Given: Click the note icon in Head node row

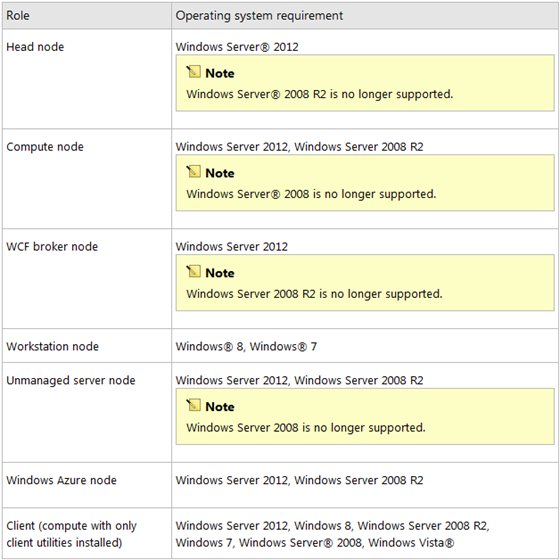Looking at the screenshot, I should tap(193, 72).
